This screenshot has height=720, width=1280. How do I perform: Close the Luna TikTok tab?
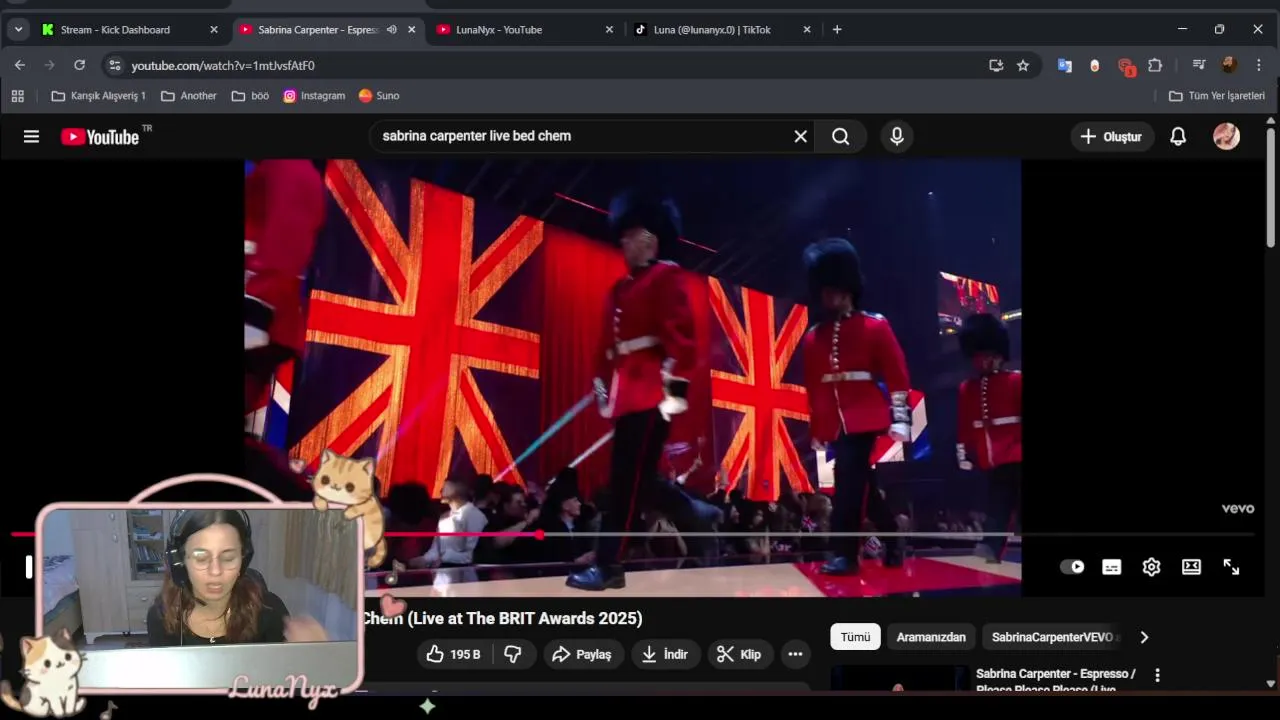point(807,29)
